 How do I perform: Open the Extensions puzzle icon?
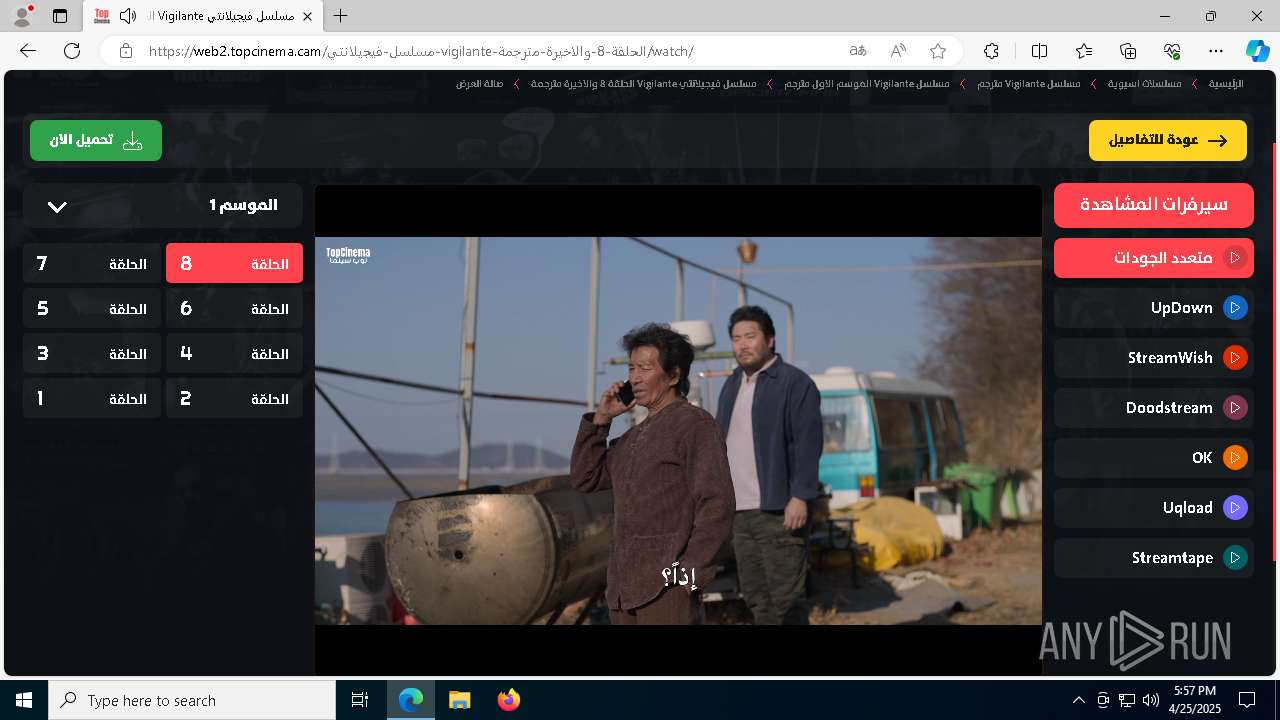[x=991, y=51]
